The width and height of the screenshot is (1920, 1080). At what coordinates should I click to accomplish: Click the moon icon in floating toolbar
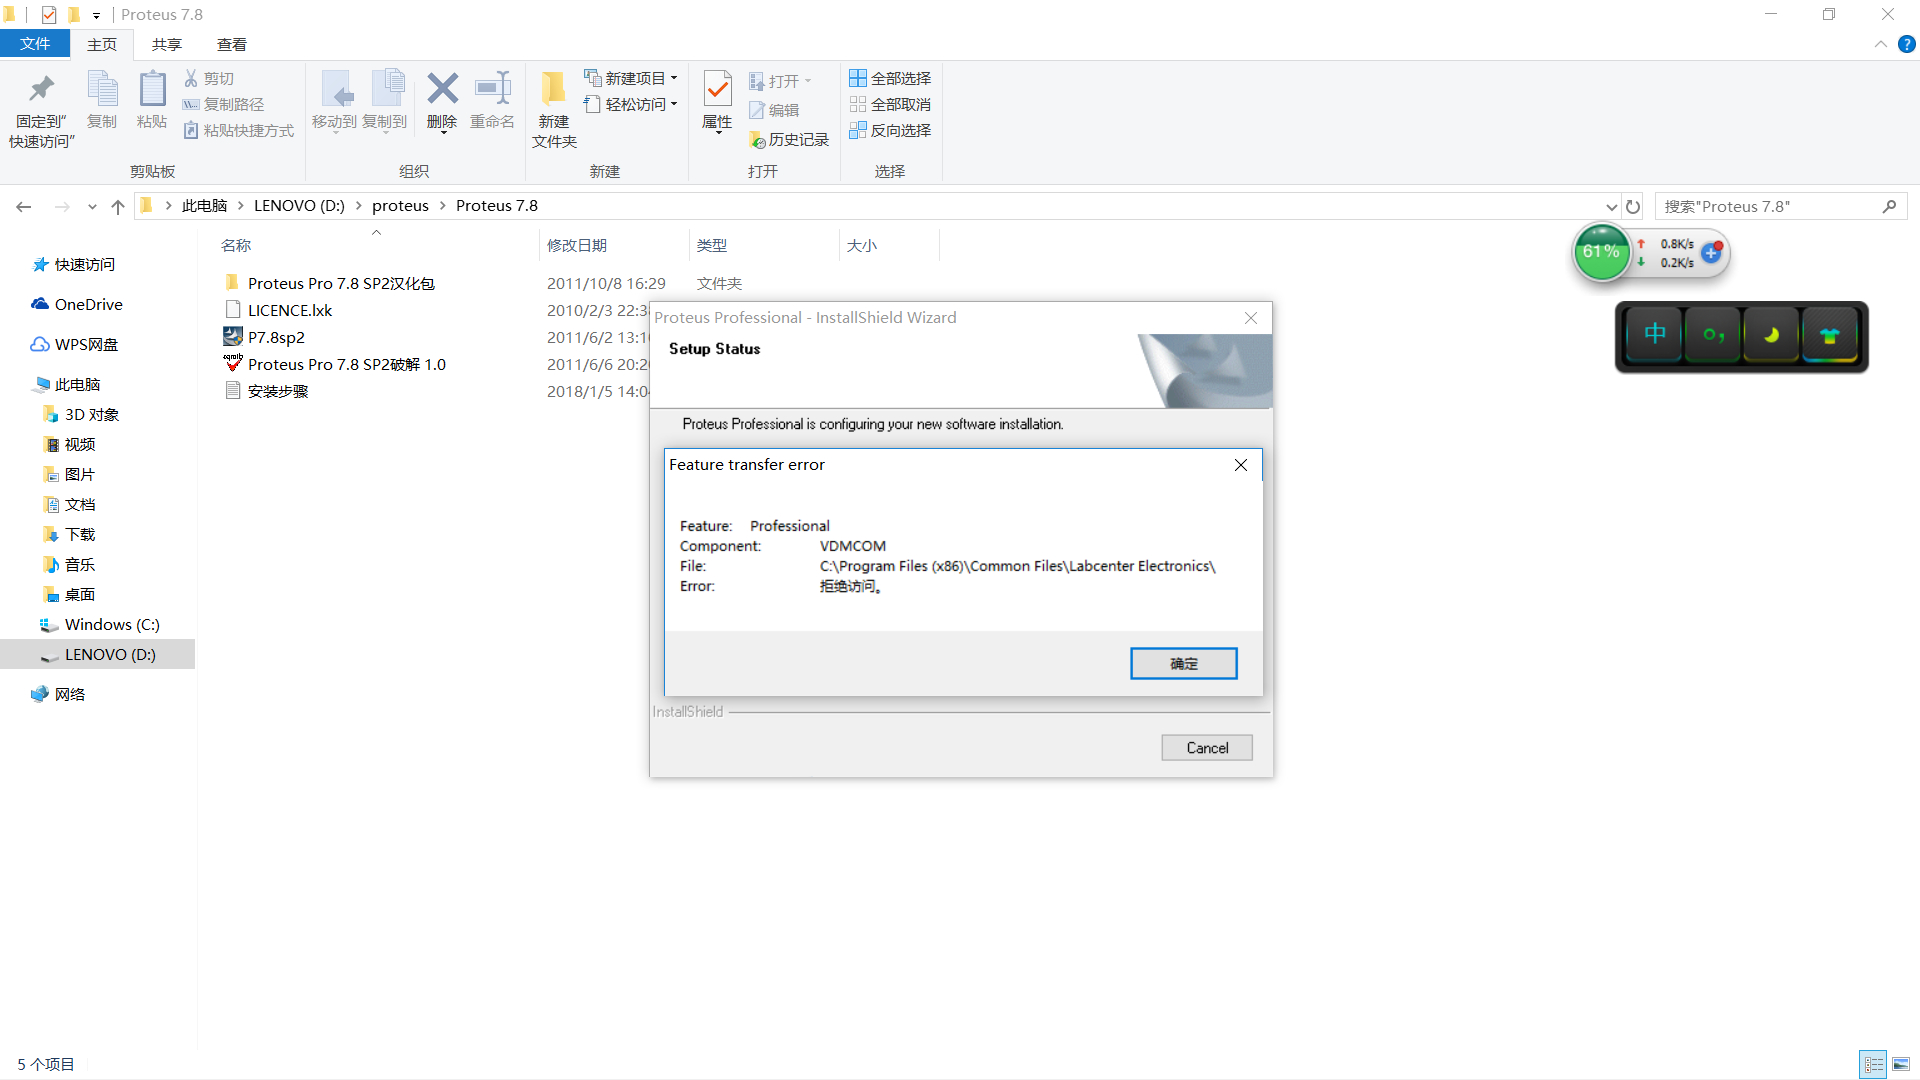1771,336
